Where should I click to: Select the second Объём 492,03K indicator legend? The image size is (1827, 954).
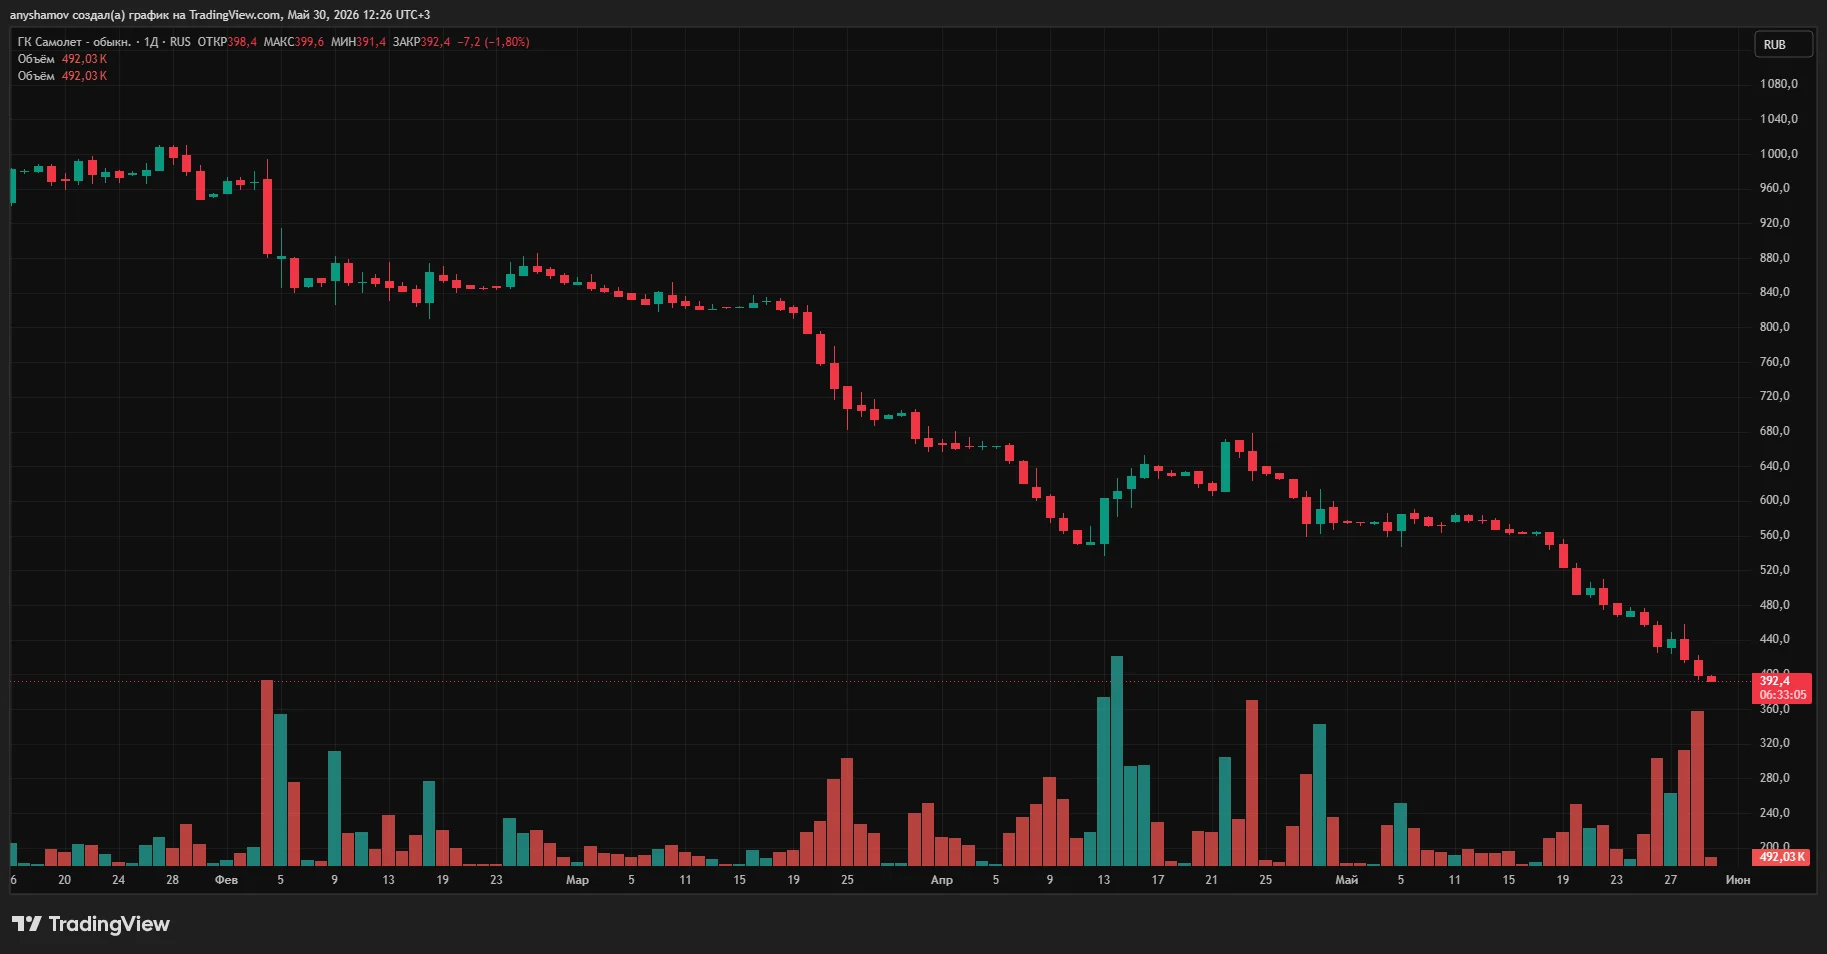click(62, 76)
